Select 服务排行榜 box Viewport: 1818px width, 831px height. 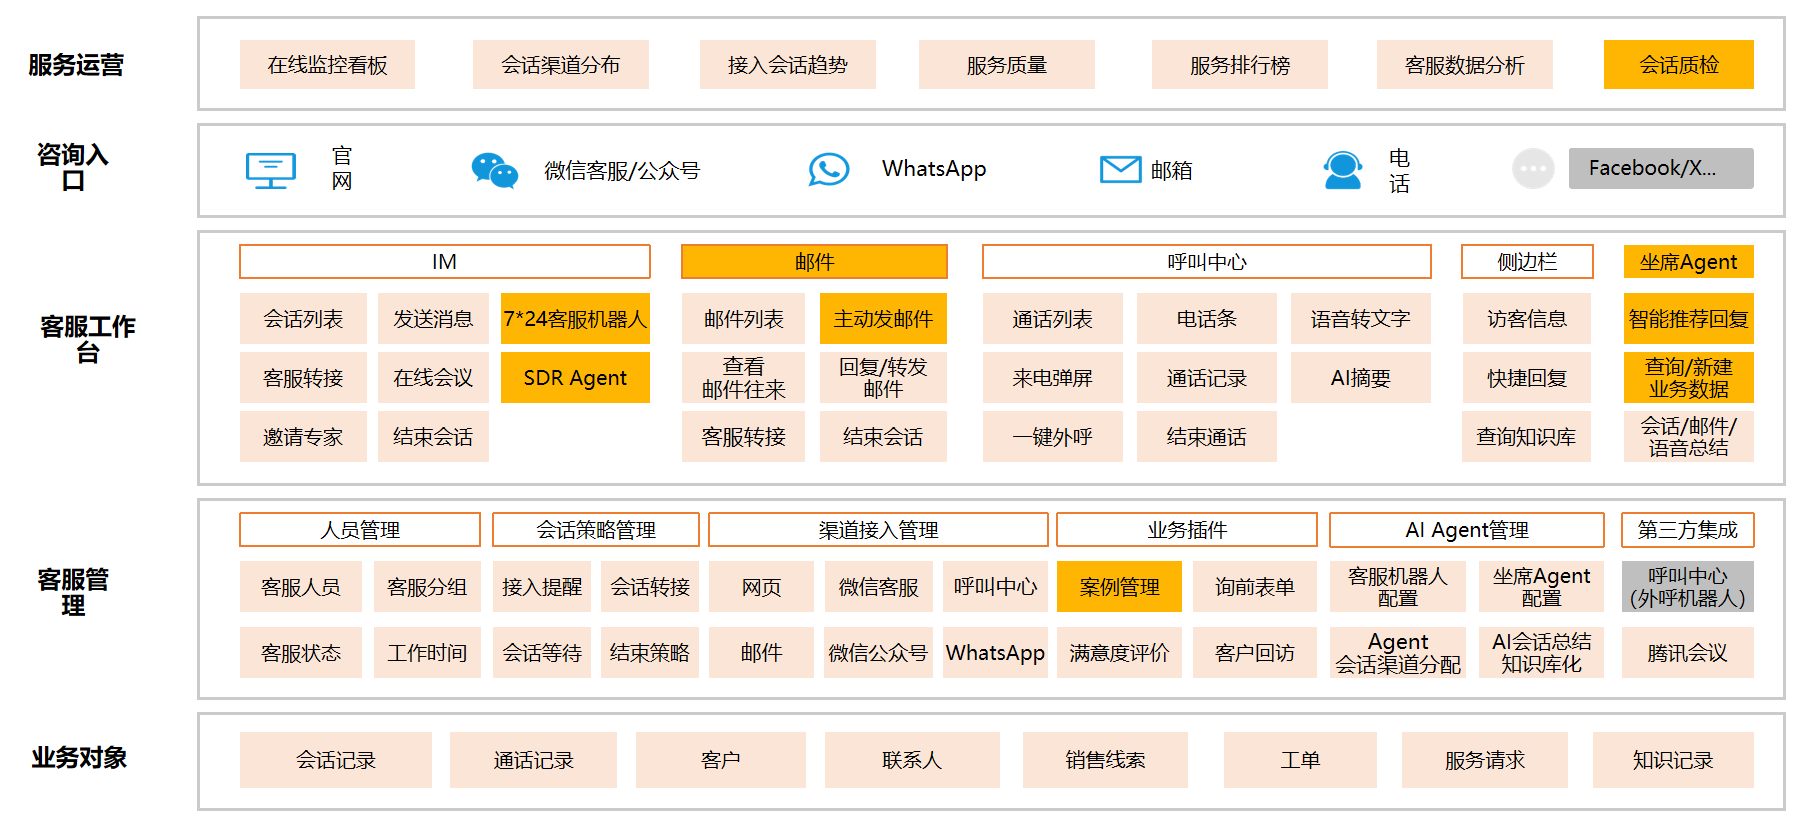[x=1240, y=65]
